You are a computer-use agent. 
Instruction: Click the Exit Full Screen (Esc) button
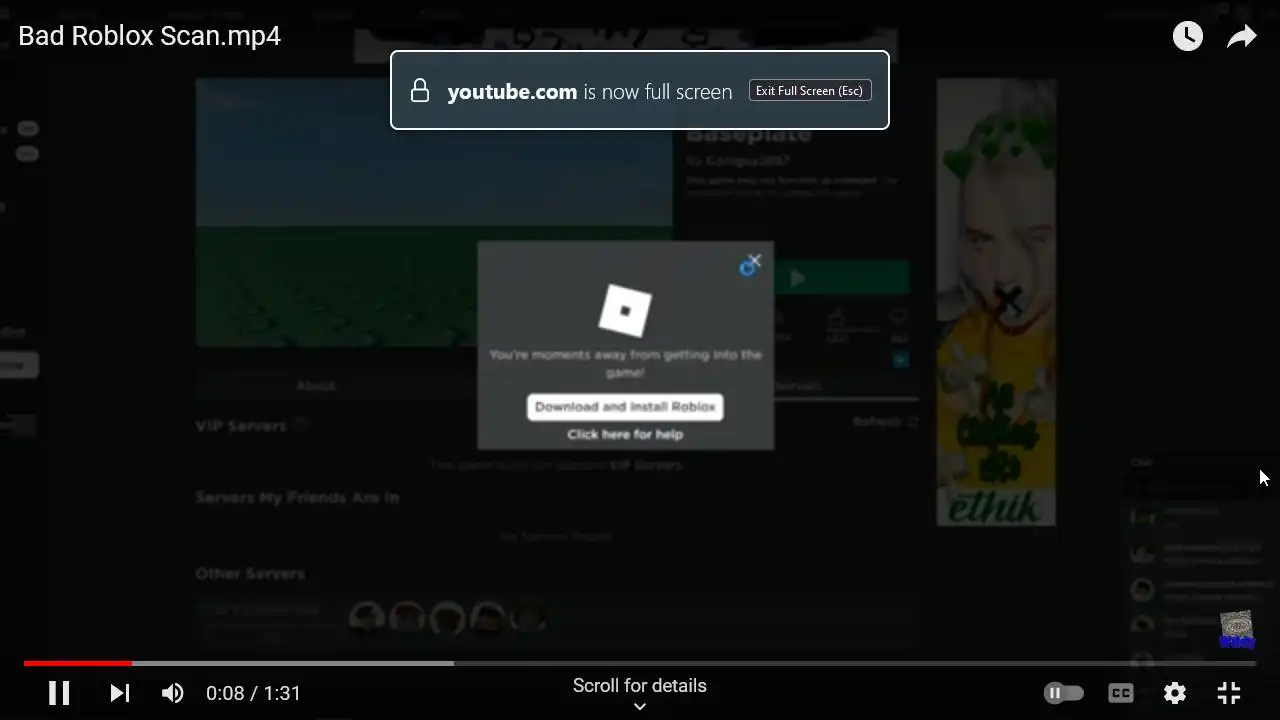[810, 91]
